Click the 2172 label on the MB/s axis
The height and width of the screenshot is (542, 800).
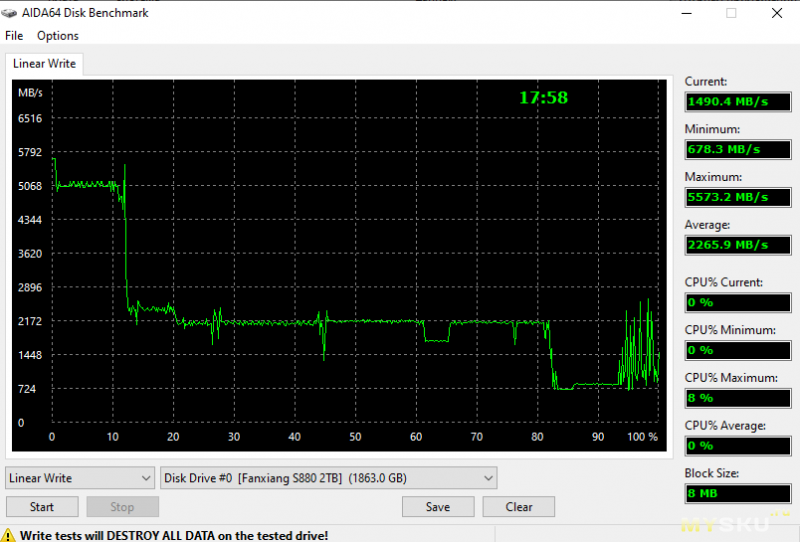tap(30, 321)
